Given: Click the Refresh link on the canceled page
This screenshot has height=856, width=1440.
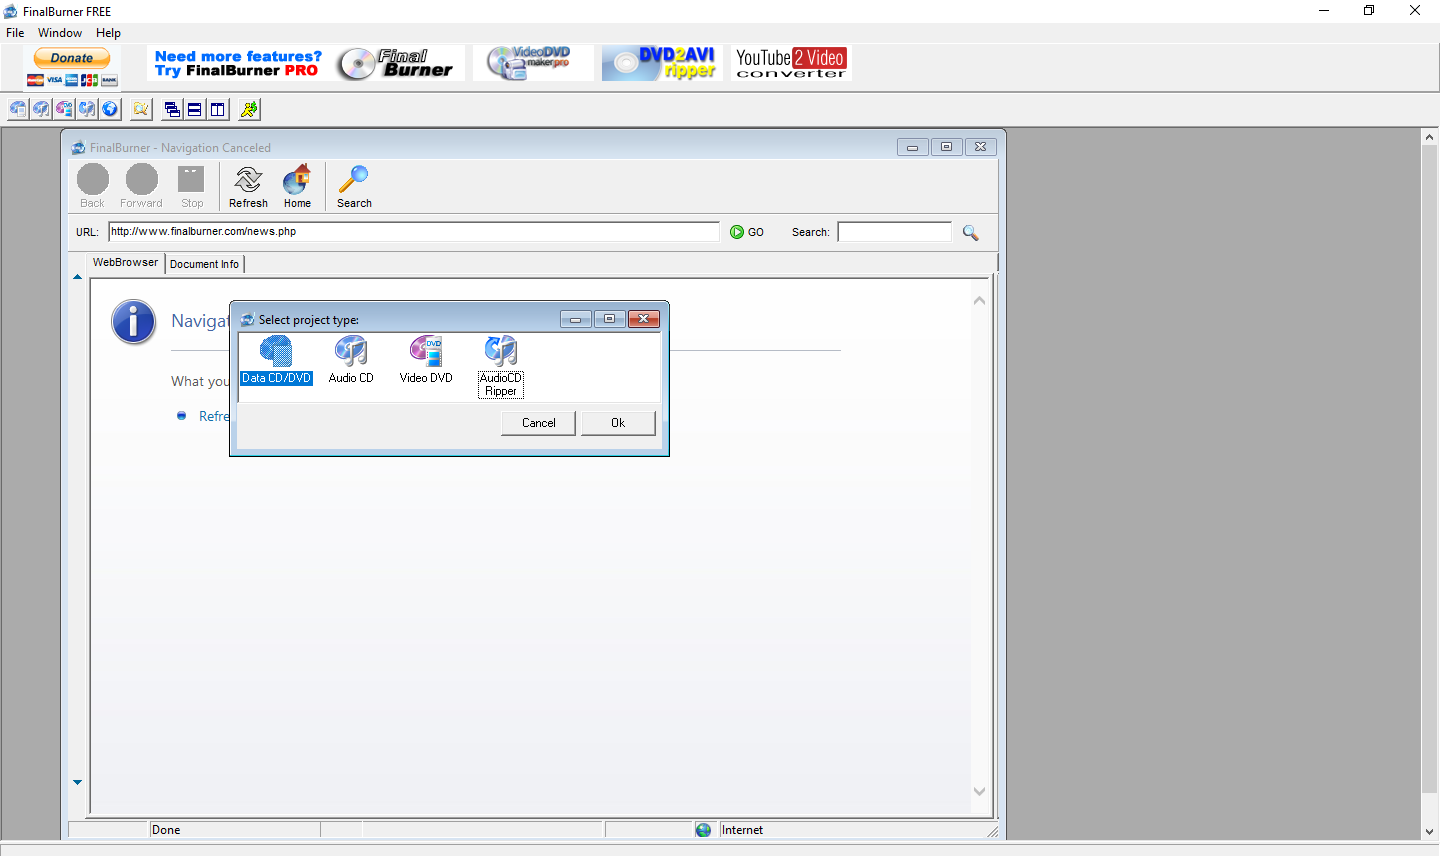Looking at the screenshot, I should [x=214, y=416].
